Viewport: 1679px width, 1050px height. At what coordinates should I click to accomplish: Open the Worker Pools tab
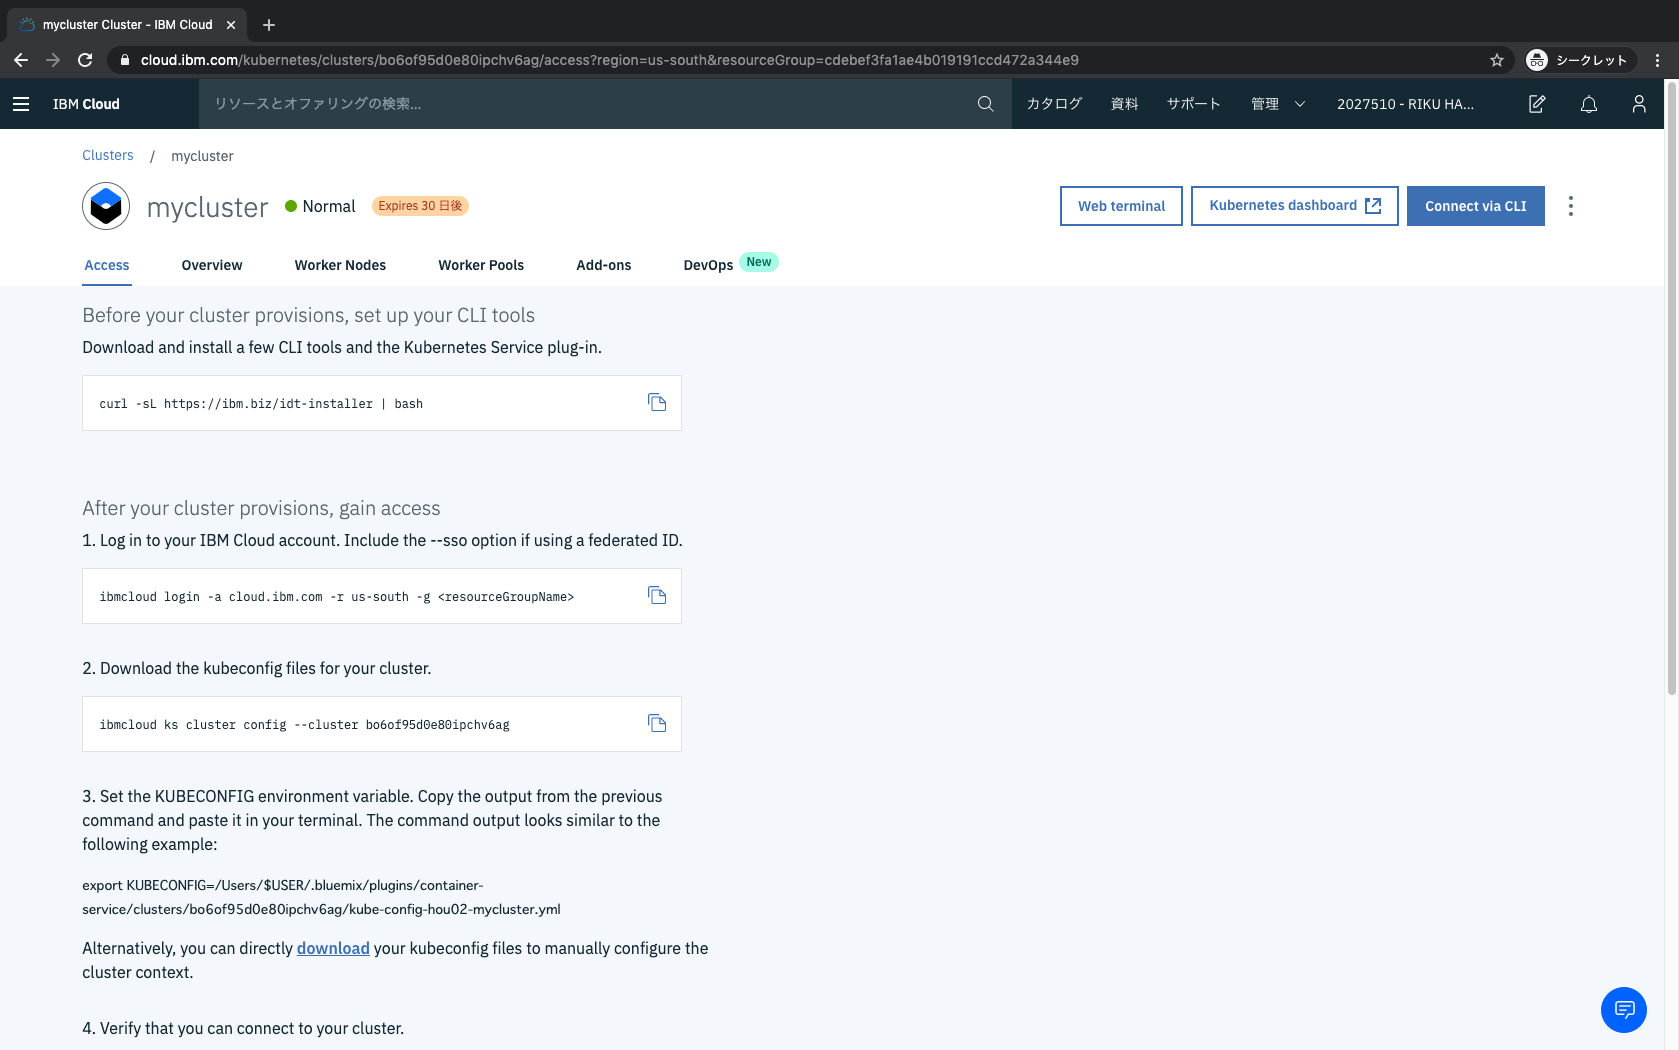pos(481,265)
